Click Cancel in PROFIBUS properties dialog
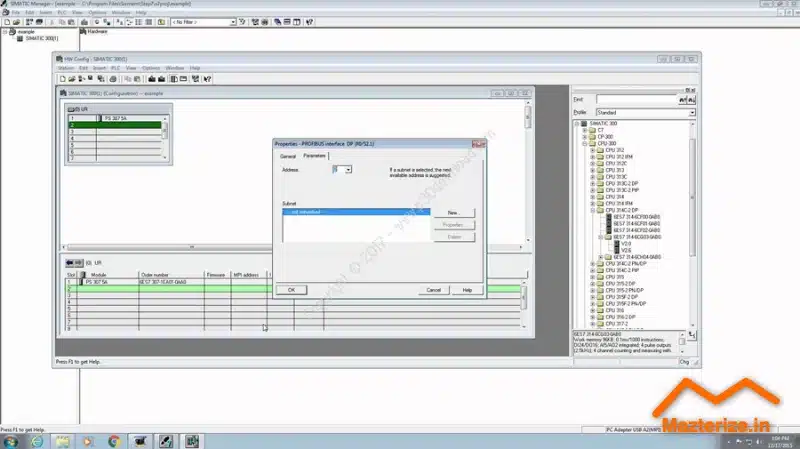 pos(433,290)
